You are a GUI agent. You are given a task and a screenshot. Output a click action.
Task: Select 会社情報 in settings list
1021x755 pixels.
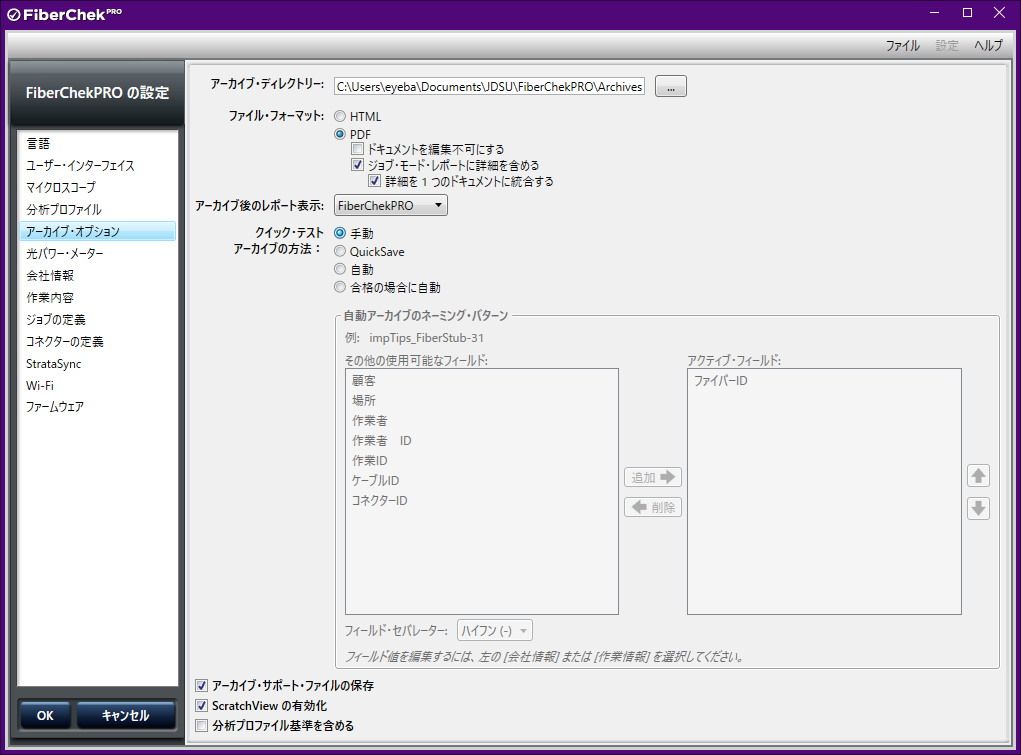pyautogui.click(x=98, y=276)
